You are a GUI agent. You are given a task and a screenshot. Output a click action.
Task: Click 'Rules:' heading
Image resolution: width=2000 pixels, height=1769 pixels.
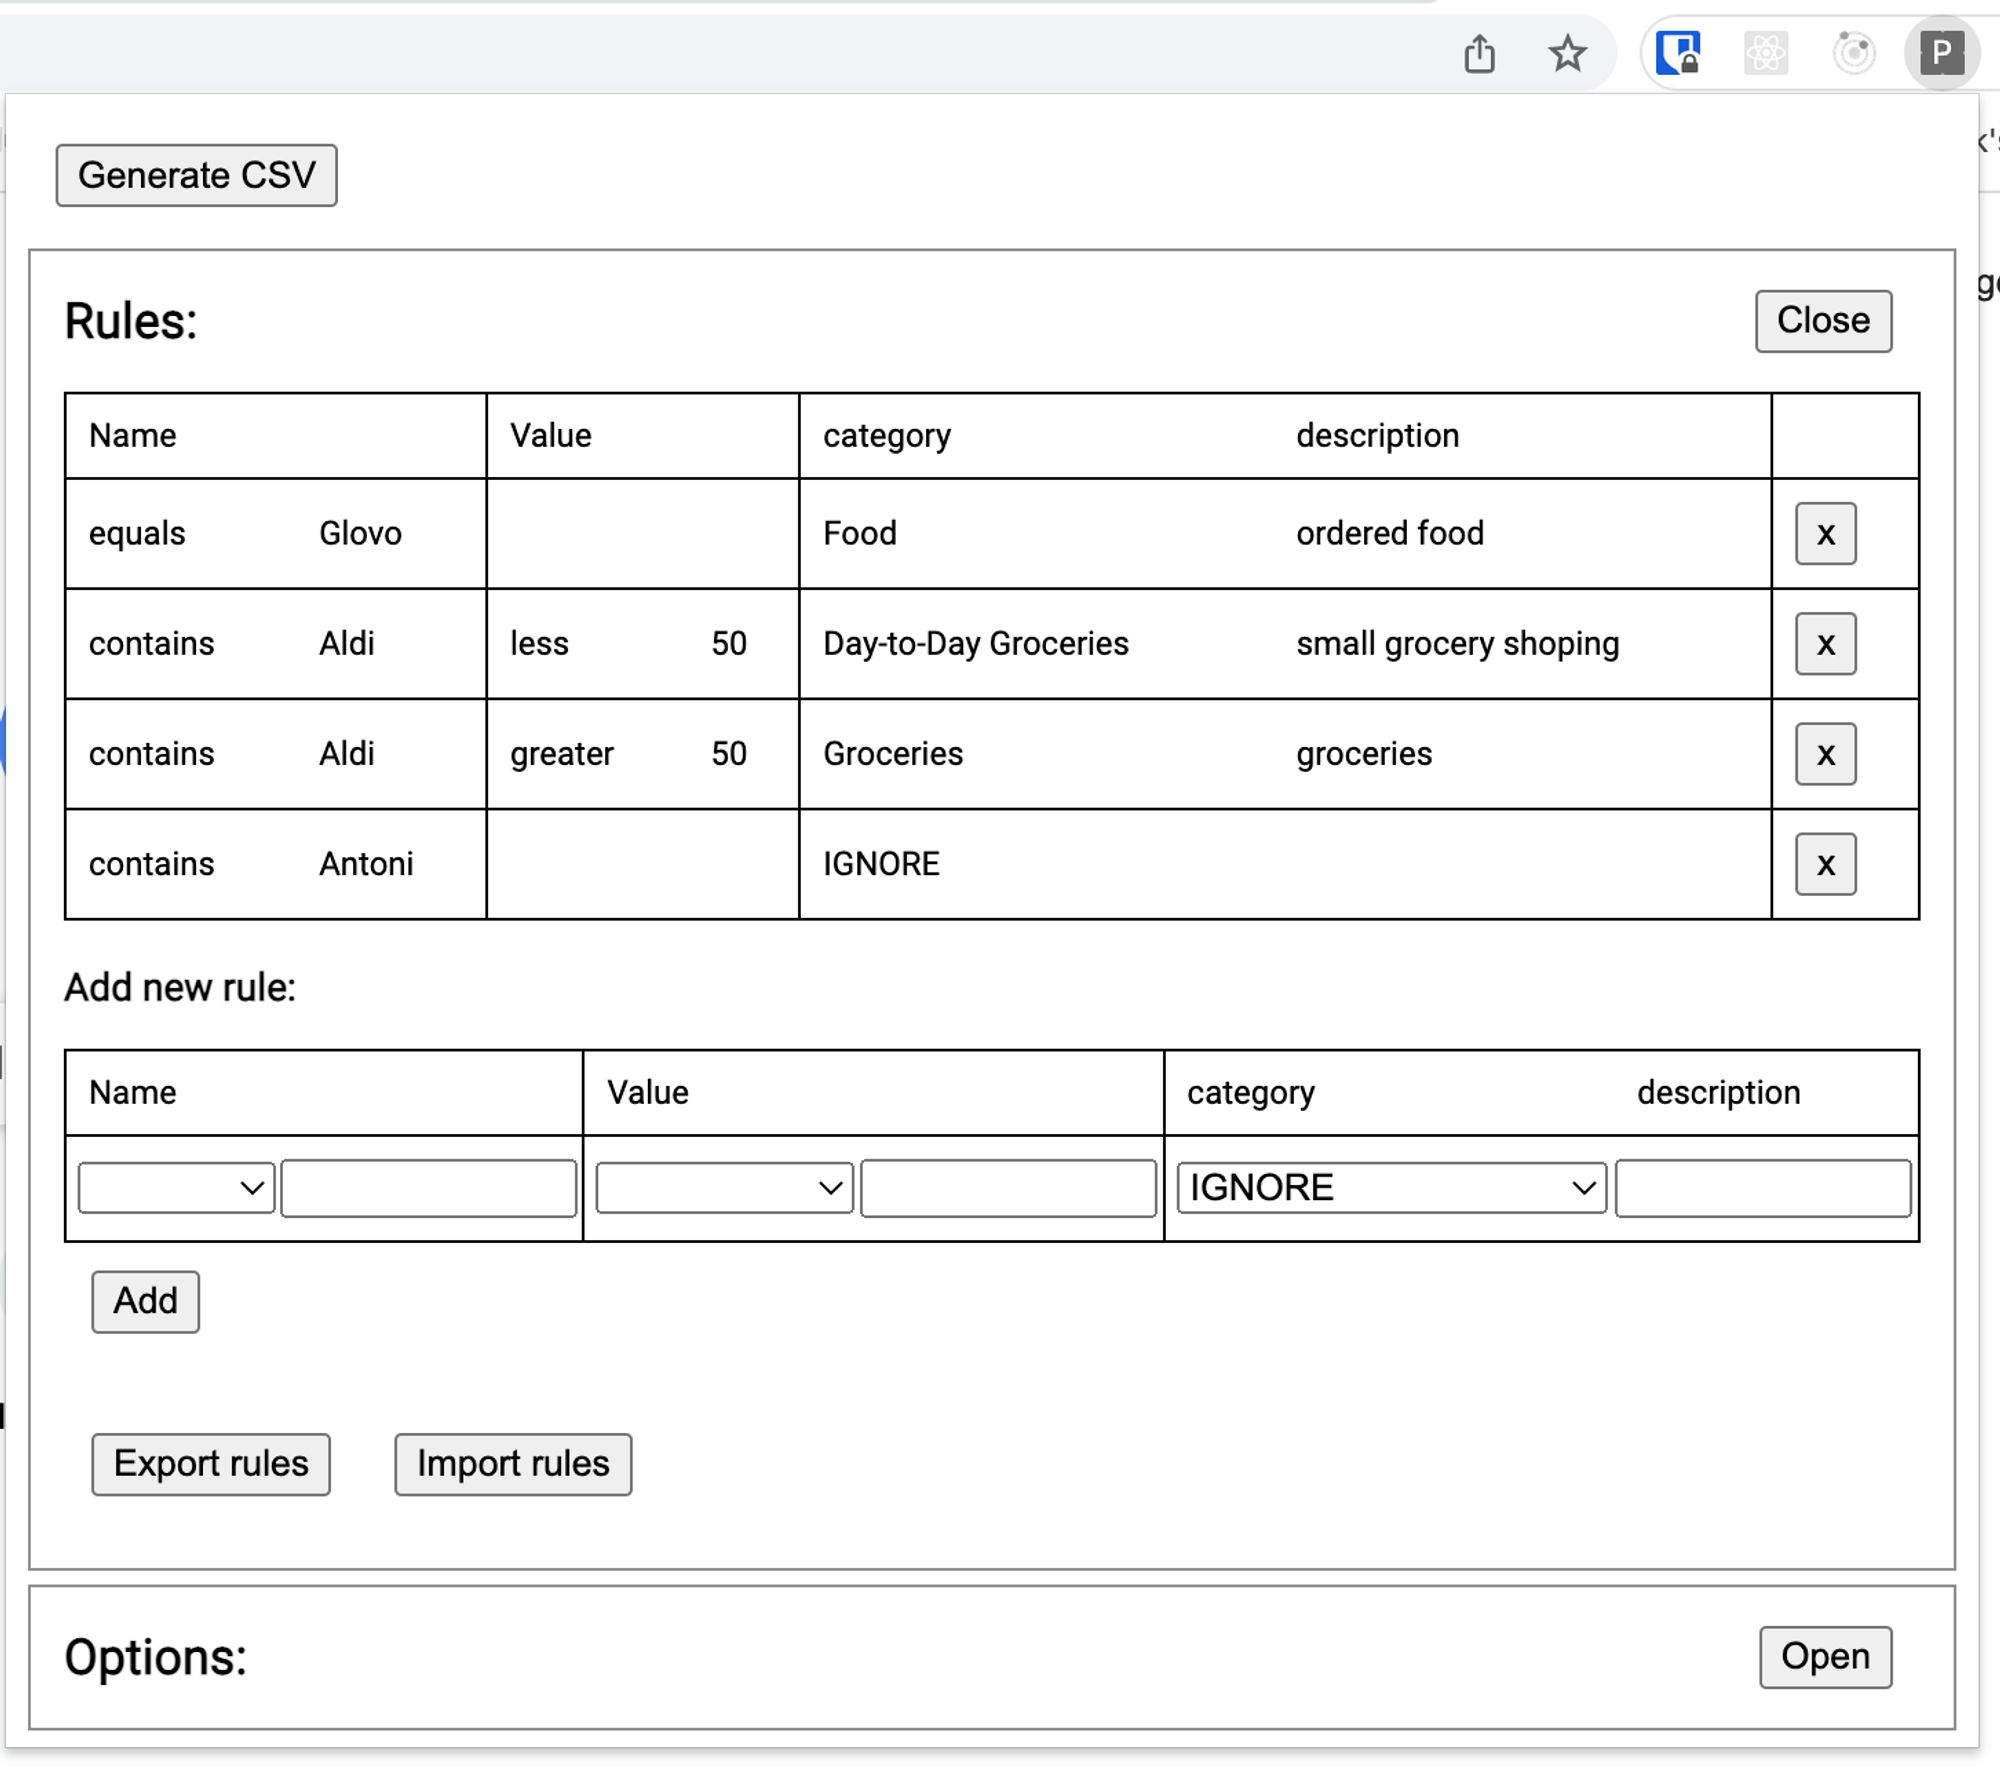(x=131, y=322)
